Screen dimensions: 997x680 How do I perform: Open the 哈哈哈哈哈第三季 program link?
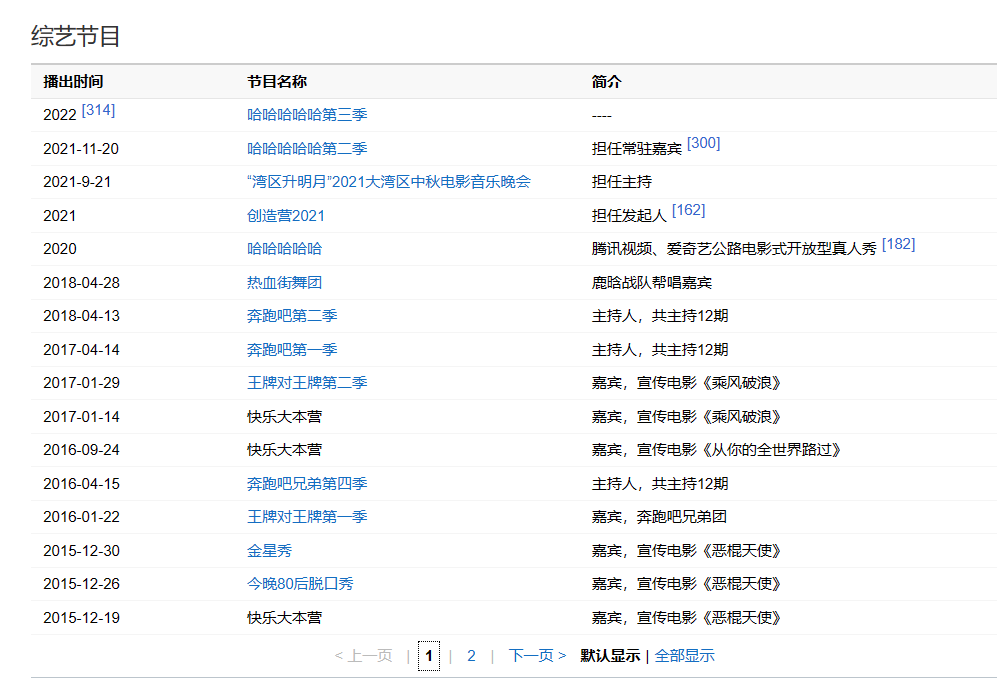pos(307,115)
